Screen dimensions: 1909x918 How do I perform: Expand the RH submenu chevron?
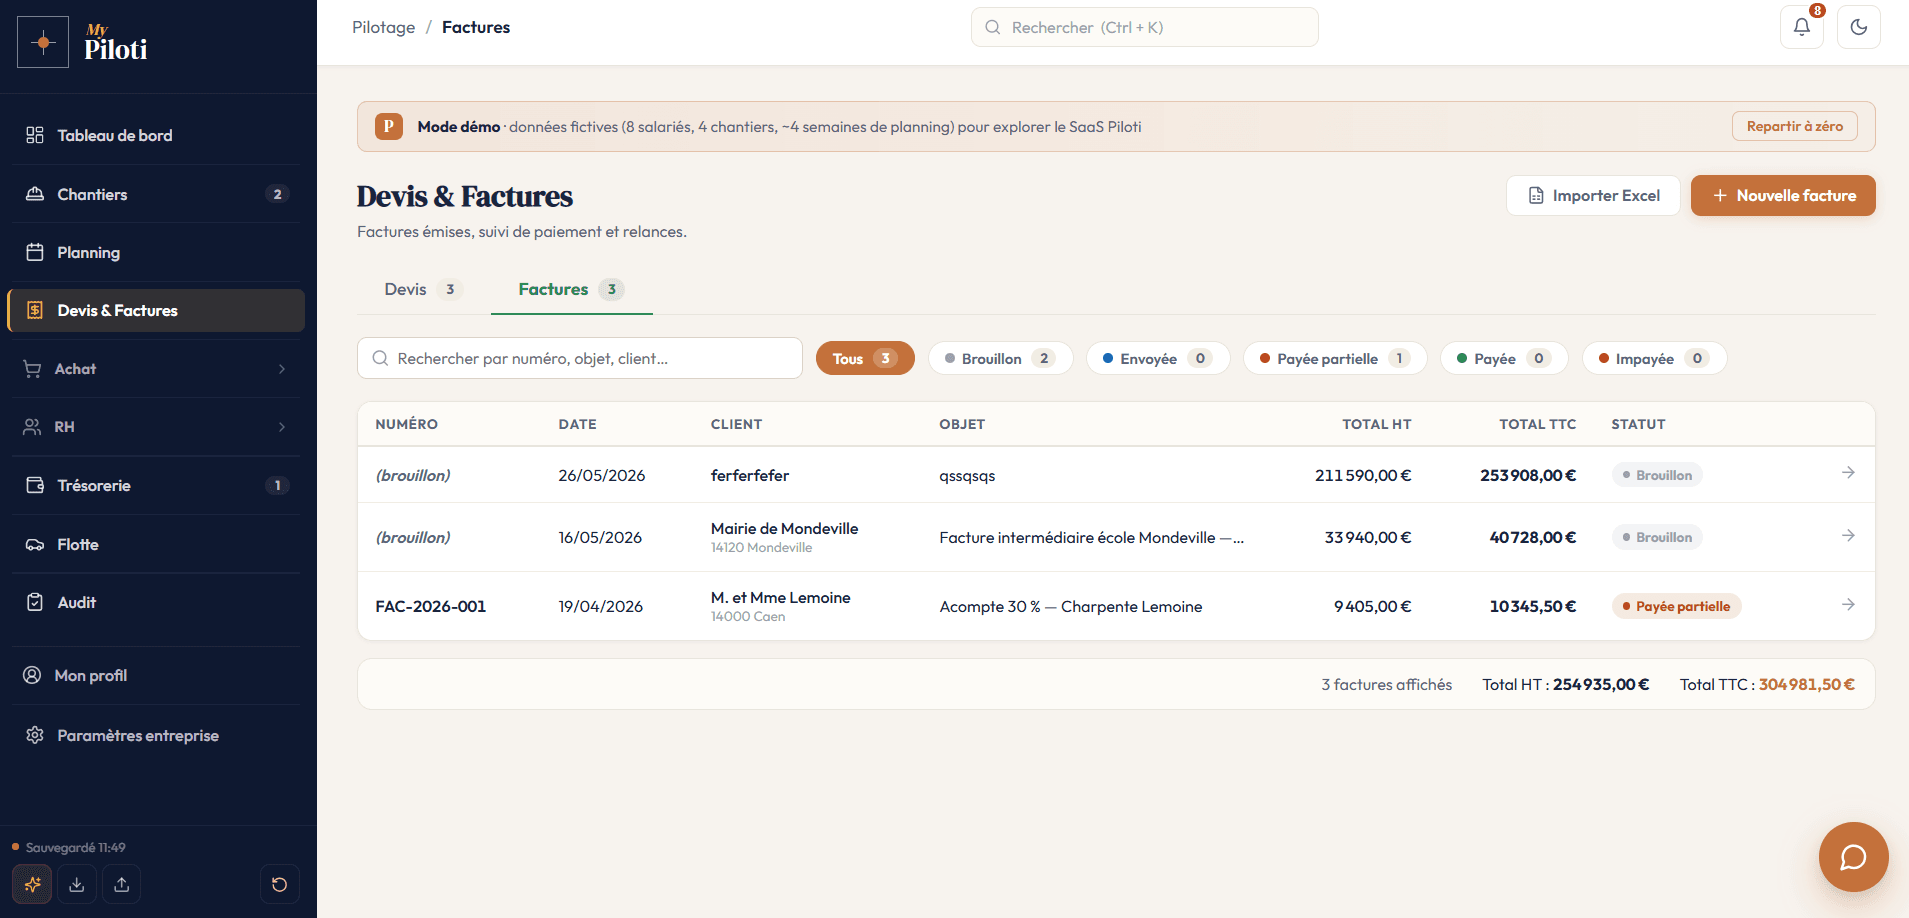point(282,427)
